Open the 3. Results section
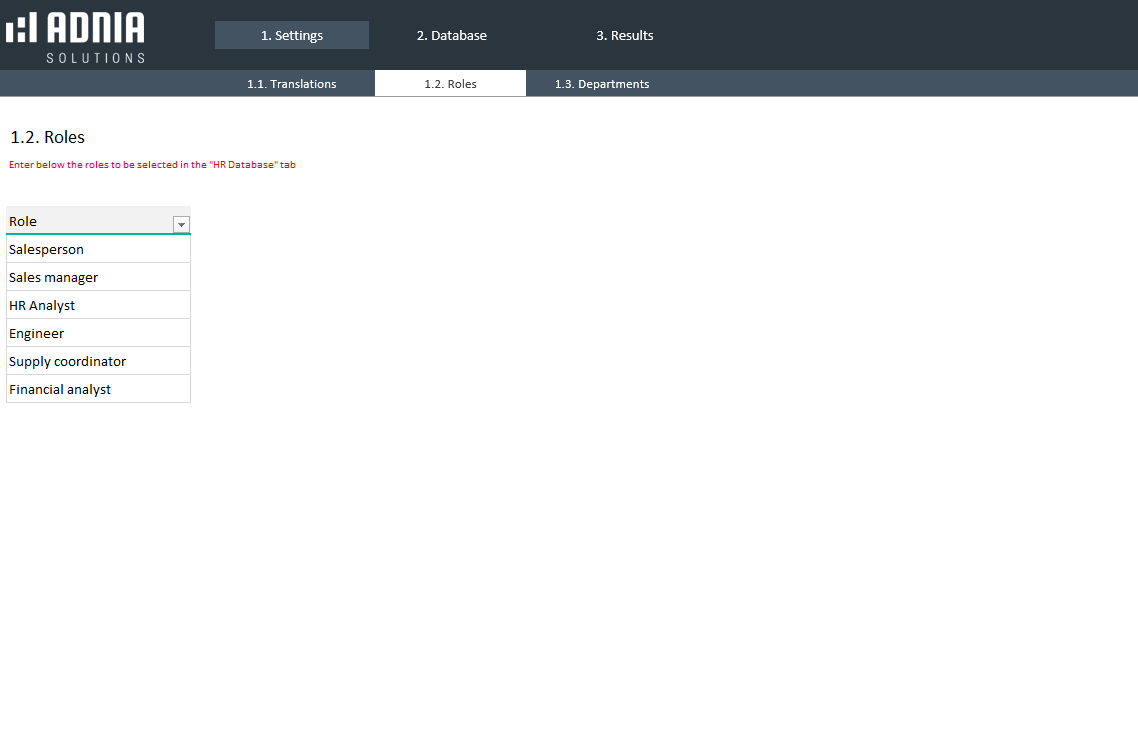 [624, 35]
